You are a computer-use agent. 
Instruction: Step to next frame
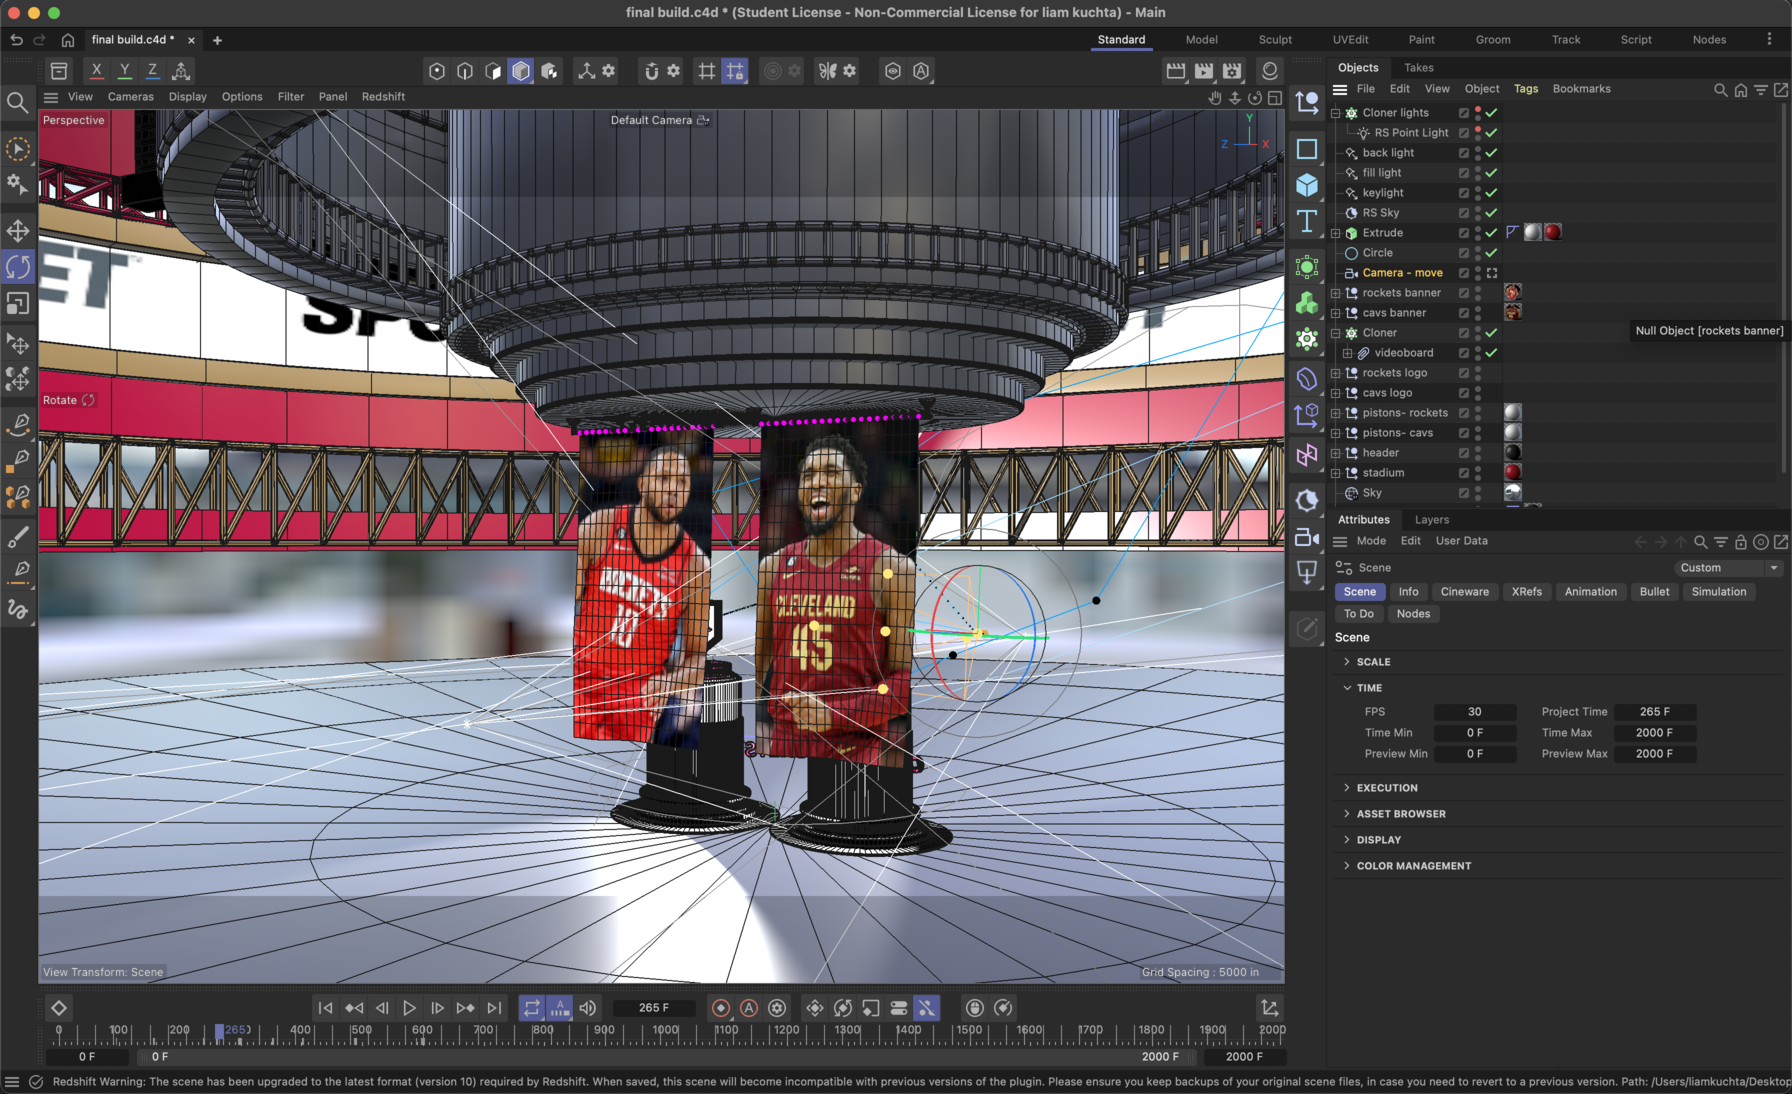pos(437,1008)
